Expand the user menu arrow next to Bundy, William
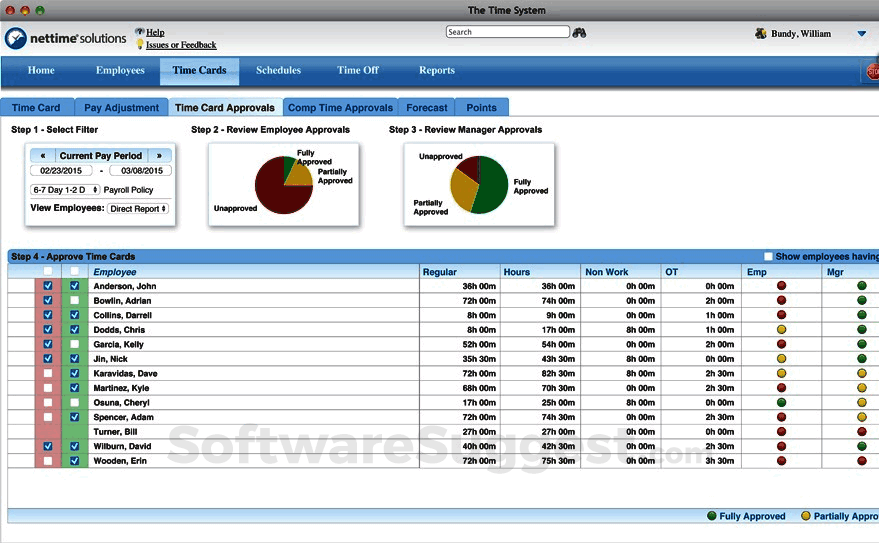This screenshot has width=879, height=543. pyautogui.click(x=861, y=34)
